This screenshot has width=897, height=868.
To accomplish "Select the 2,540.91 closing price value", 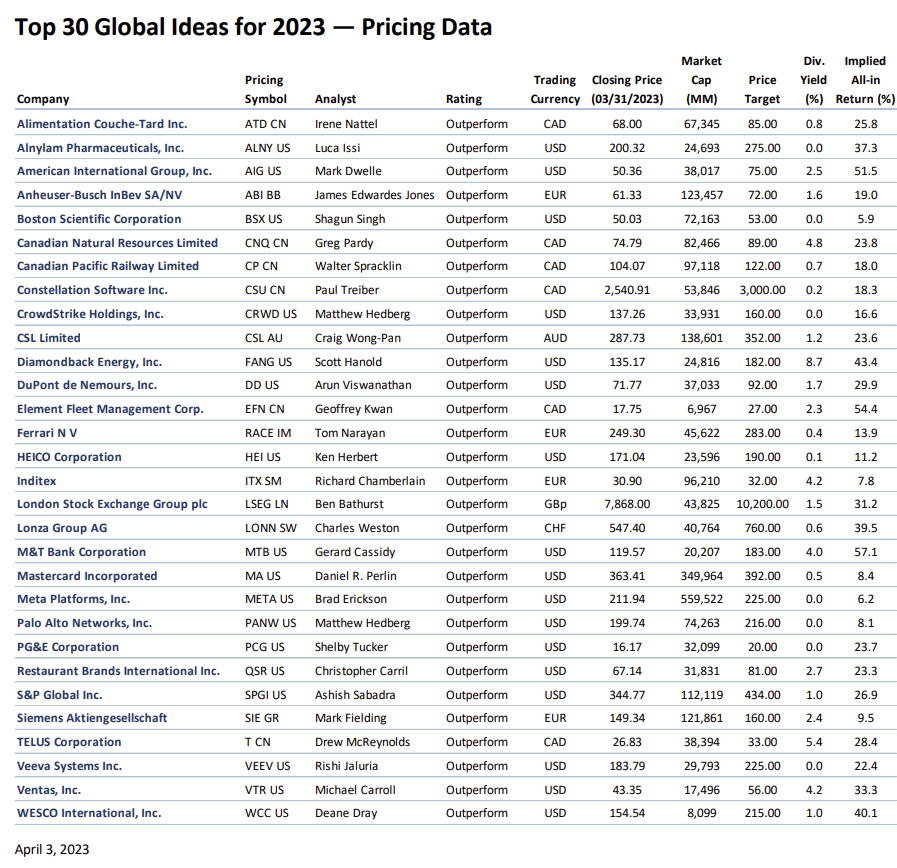I will coord(627,290).
